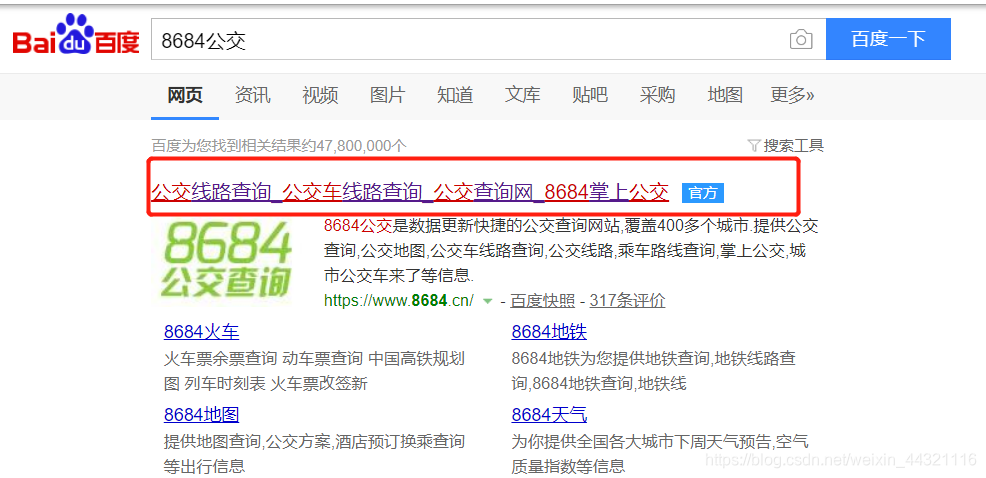Screen dimensions: 986x478
Task: Select the 网页 tab
Action: [x=185, y=95]
